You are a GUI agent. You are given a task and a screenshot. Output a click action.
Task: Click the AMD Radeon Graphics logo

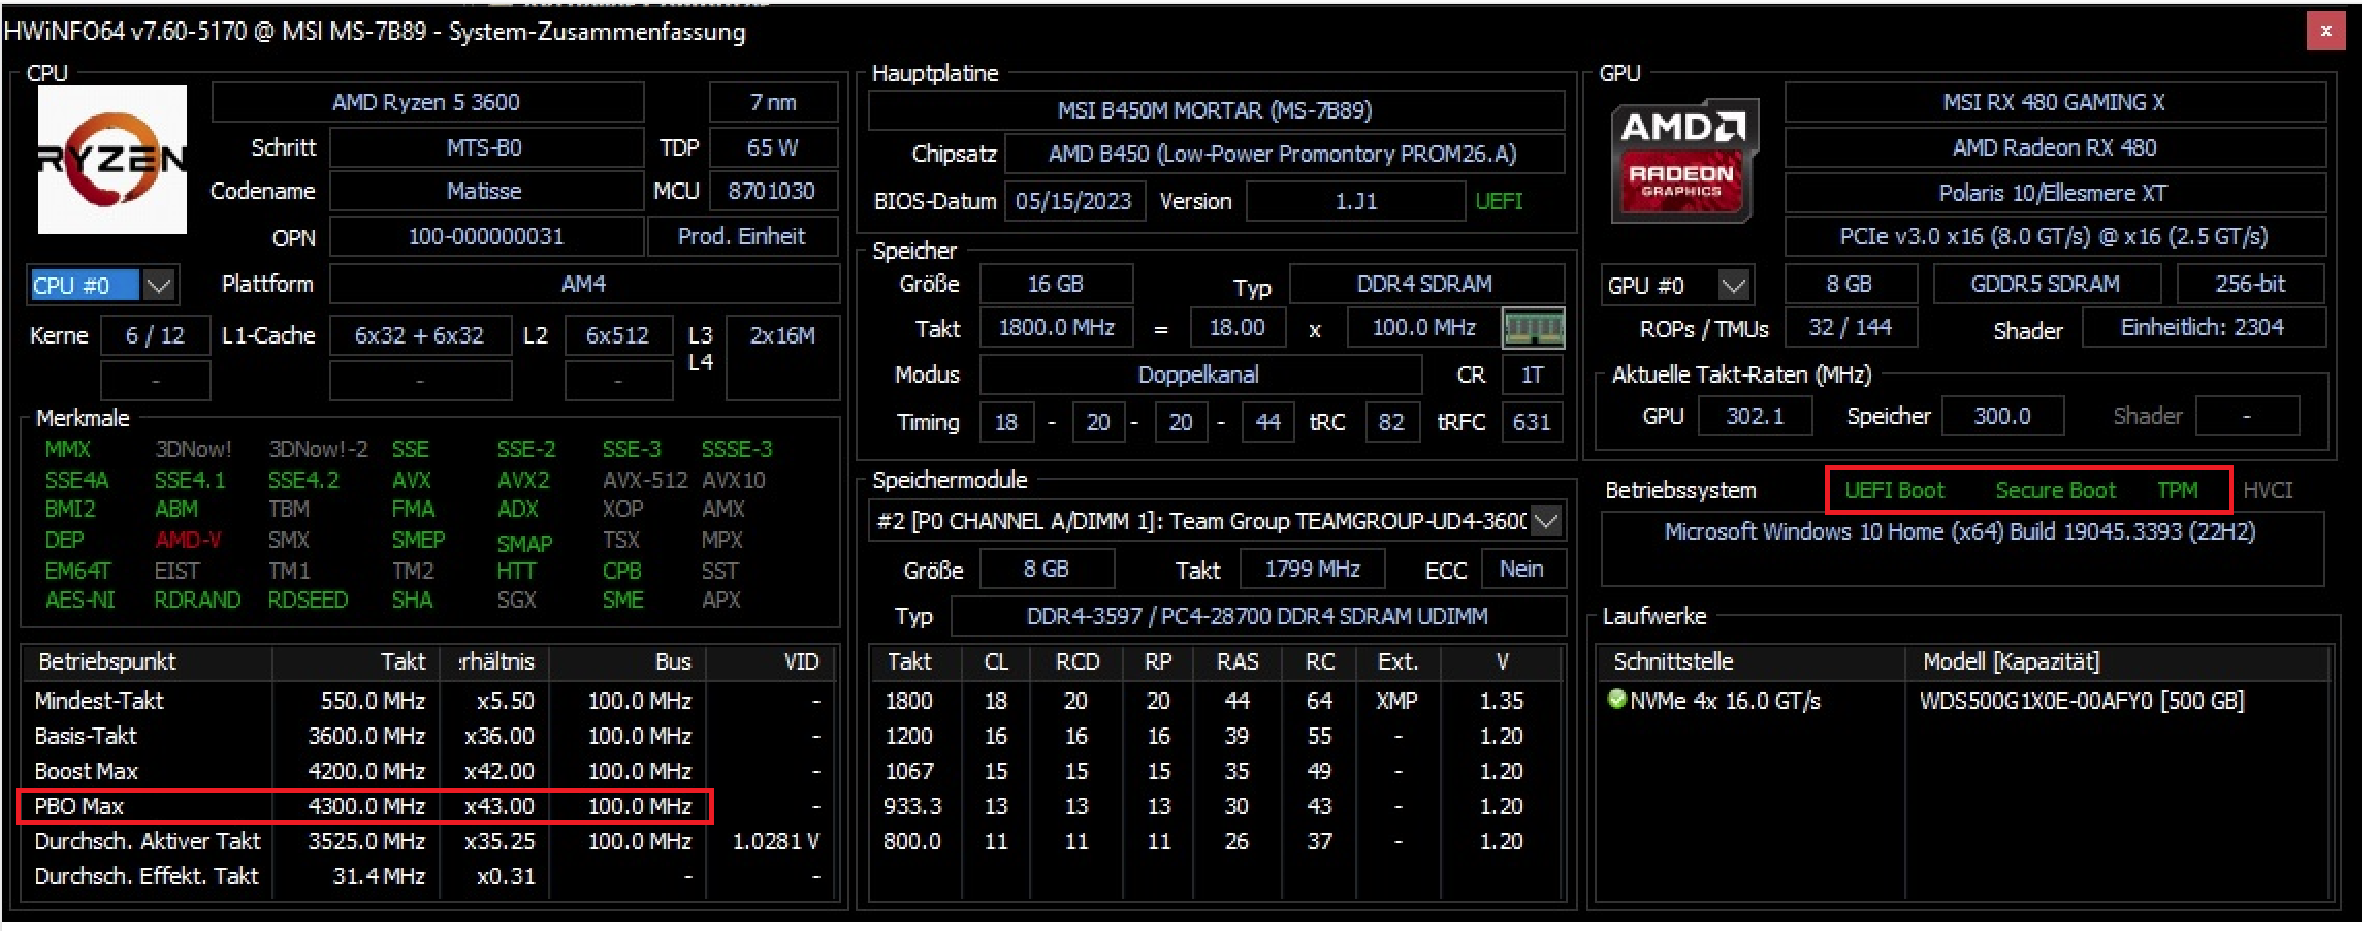[x=1683, y=161]
